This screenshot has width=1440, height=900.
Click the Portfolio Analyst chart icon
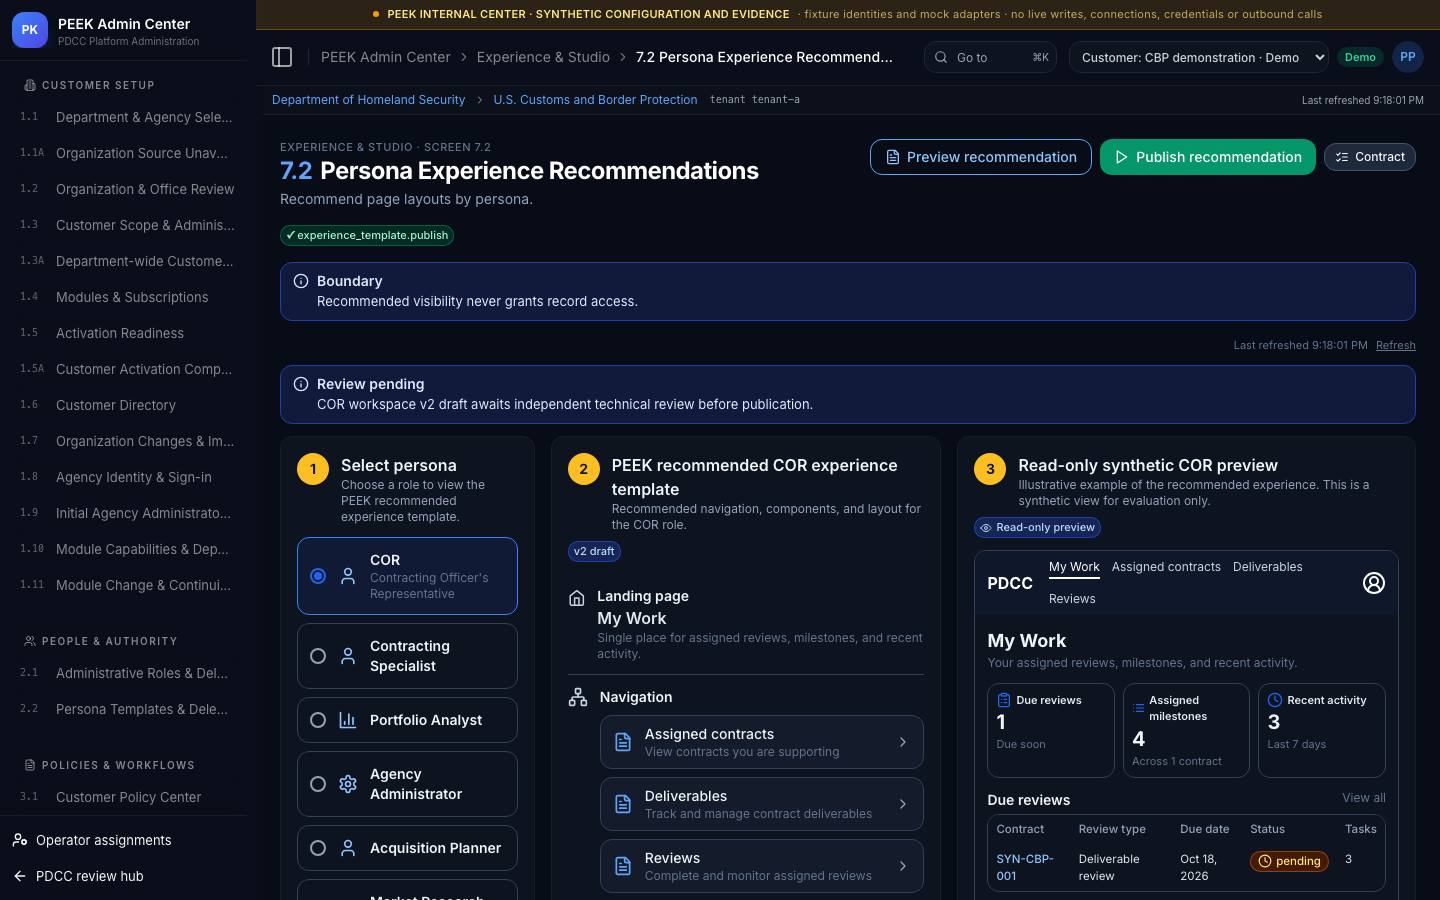(x=348, y=720)
